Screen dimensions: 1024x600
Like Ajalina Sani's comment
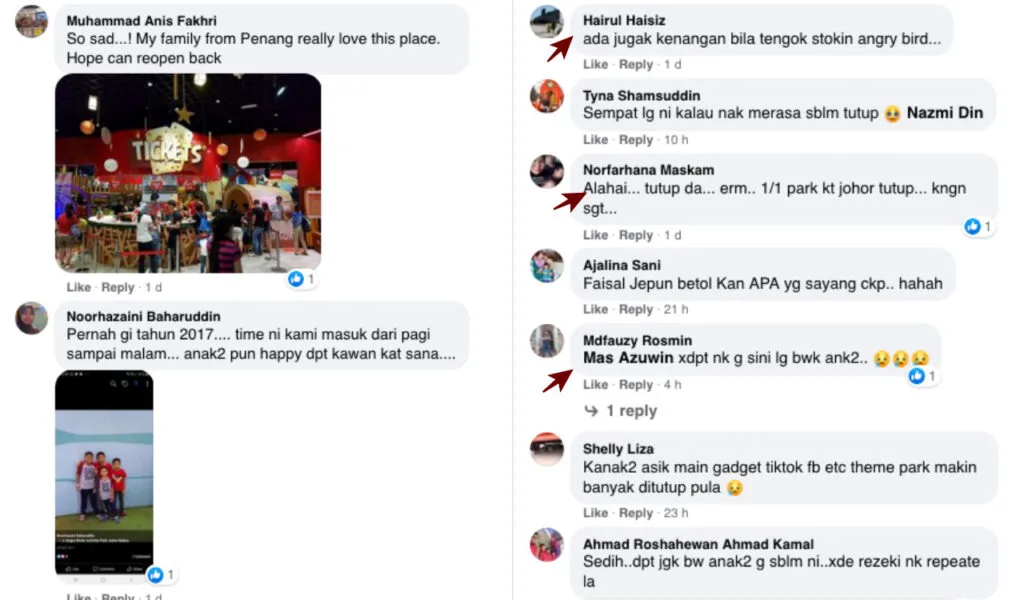[x=595, y=309]
